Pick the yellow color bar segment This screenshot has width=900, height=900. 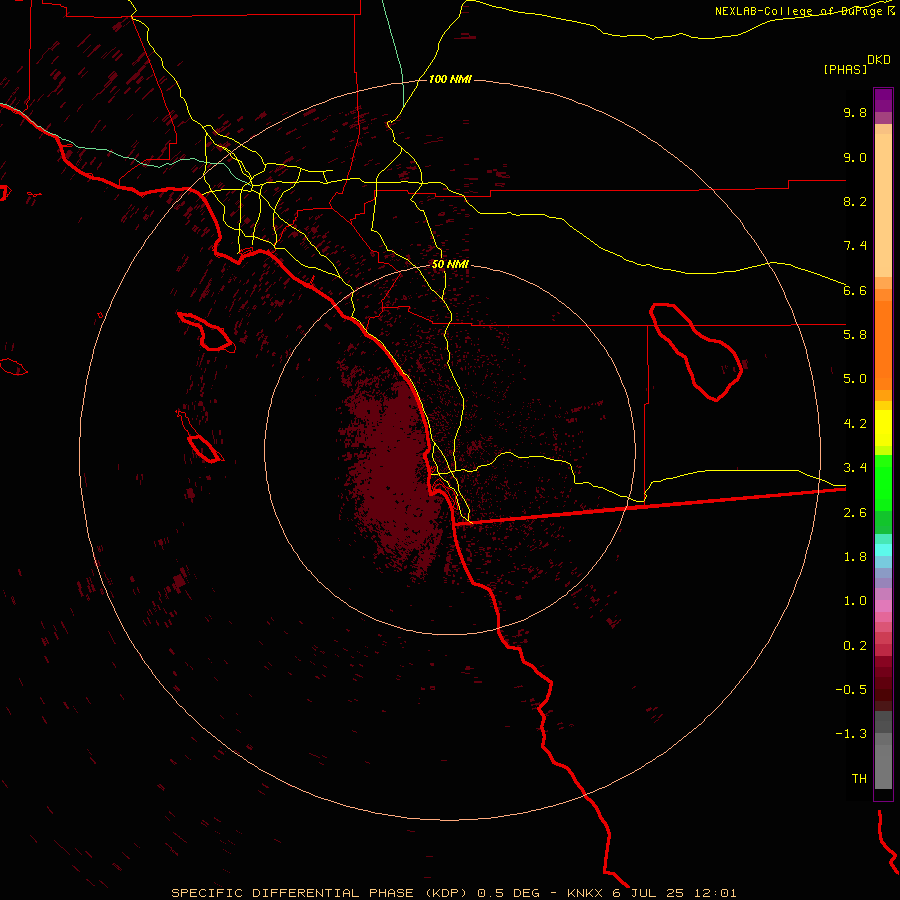point(883,428)
